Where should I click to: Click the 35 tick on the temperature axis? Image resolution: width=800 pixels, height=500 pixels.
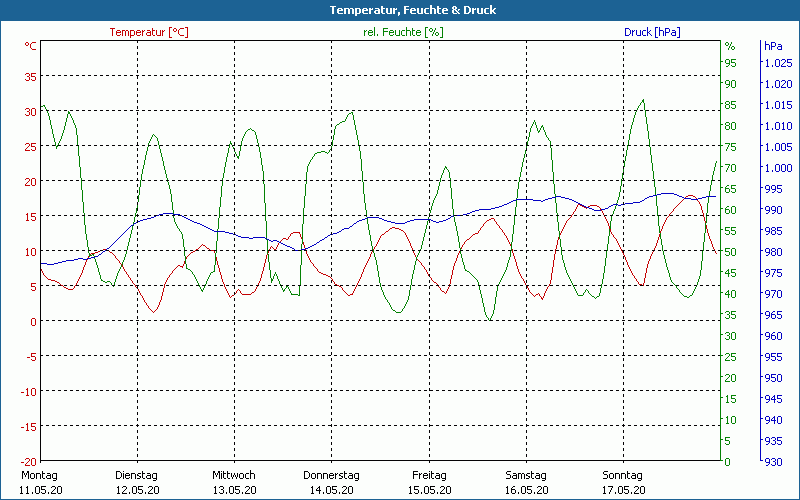[x=30, y=76]
